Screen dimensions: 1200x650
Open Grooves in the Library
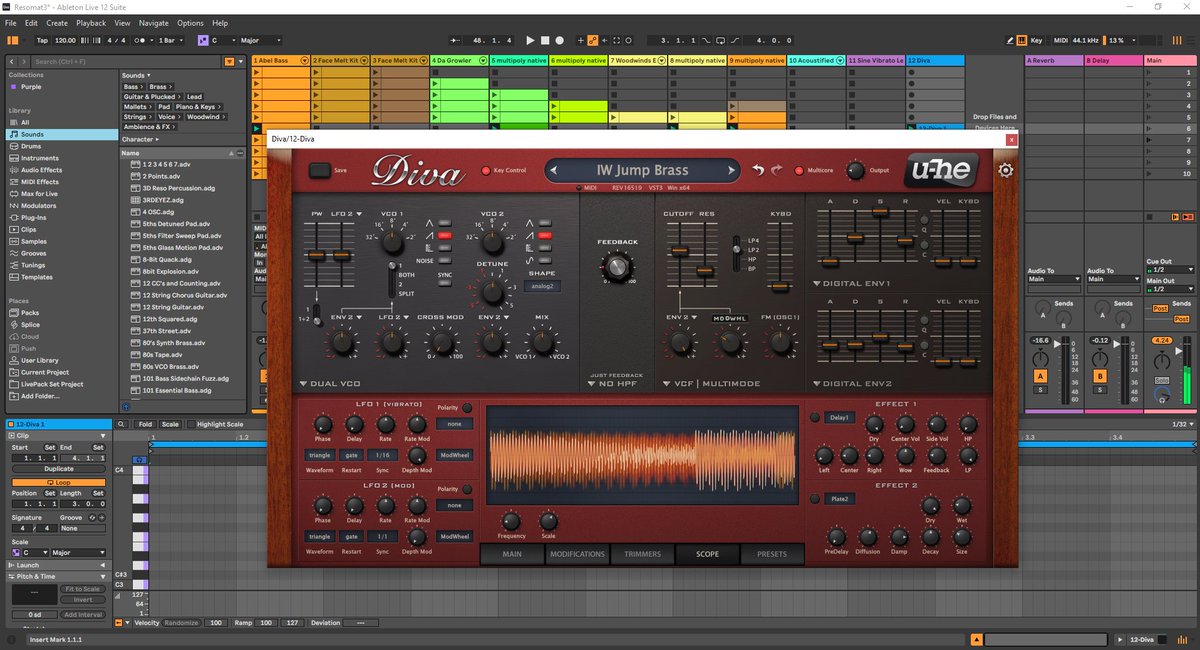35,253
